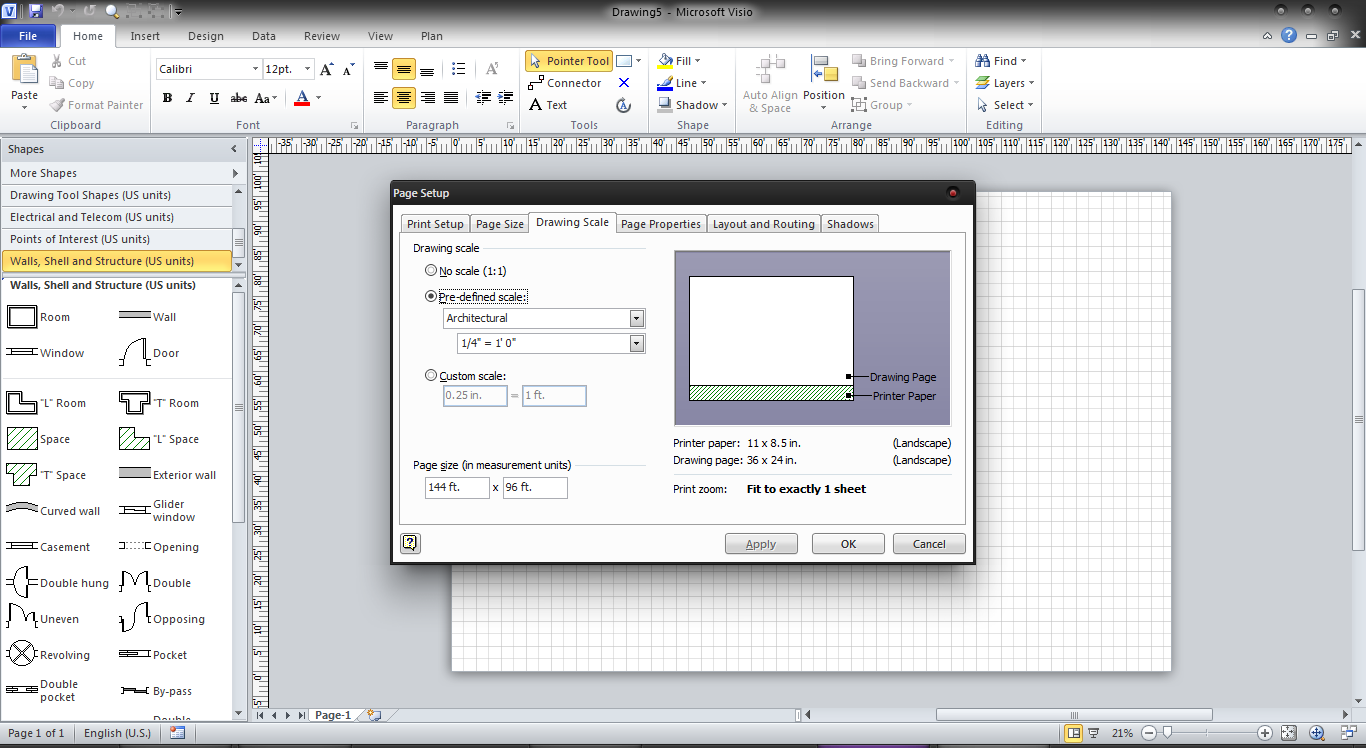Click the Save icon in title bar
1366x748 pixels.
36,11
